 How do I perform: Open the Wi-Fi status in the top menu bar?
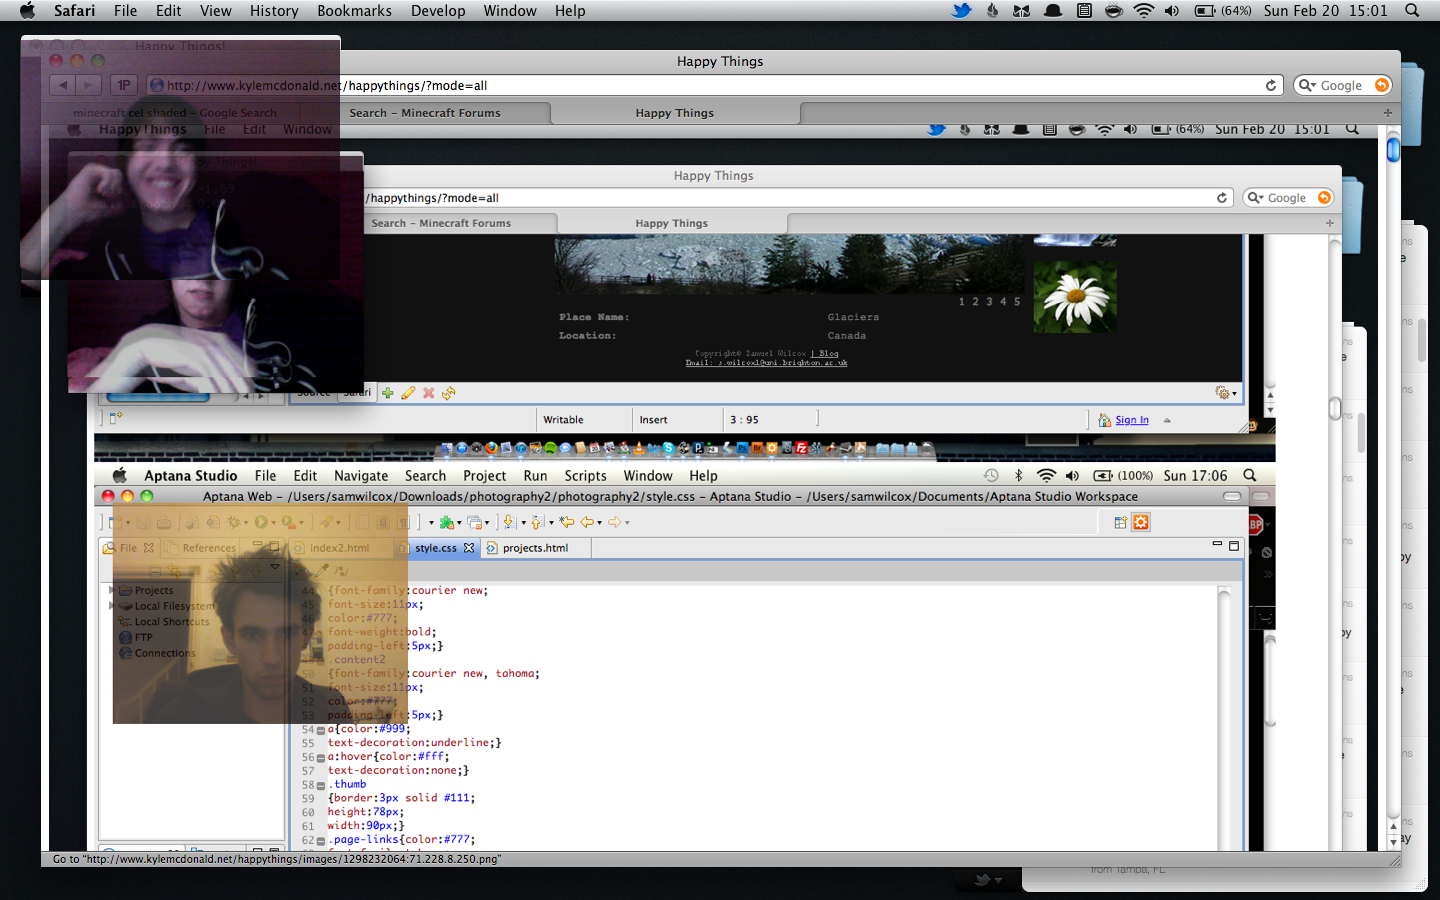coord(1143,11)
